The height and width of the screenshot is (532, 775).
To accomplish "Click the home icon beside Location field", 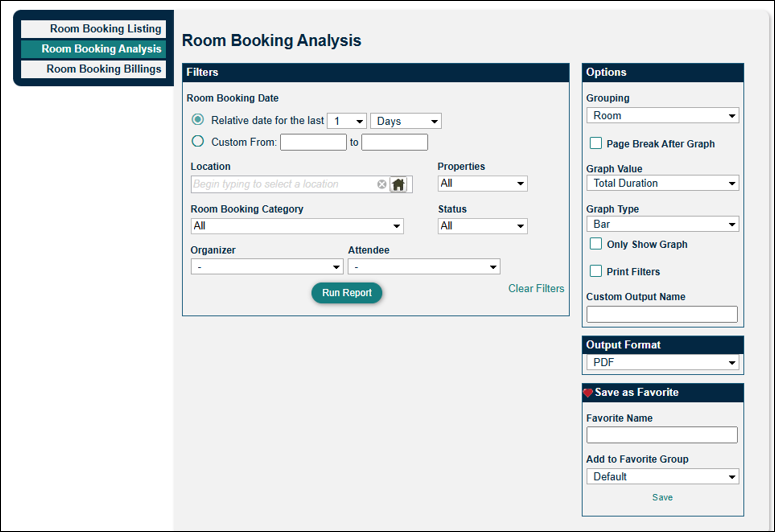I will (398, 184).
